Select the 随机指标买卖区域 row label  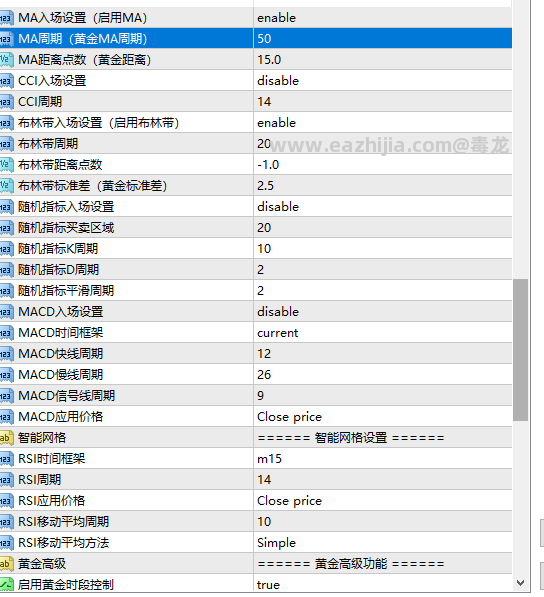[x=66, y=228]
